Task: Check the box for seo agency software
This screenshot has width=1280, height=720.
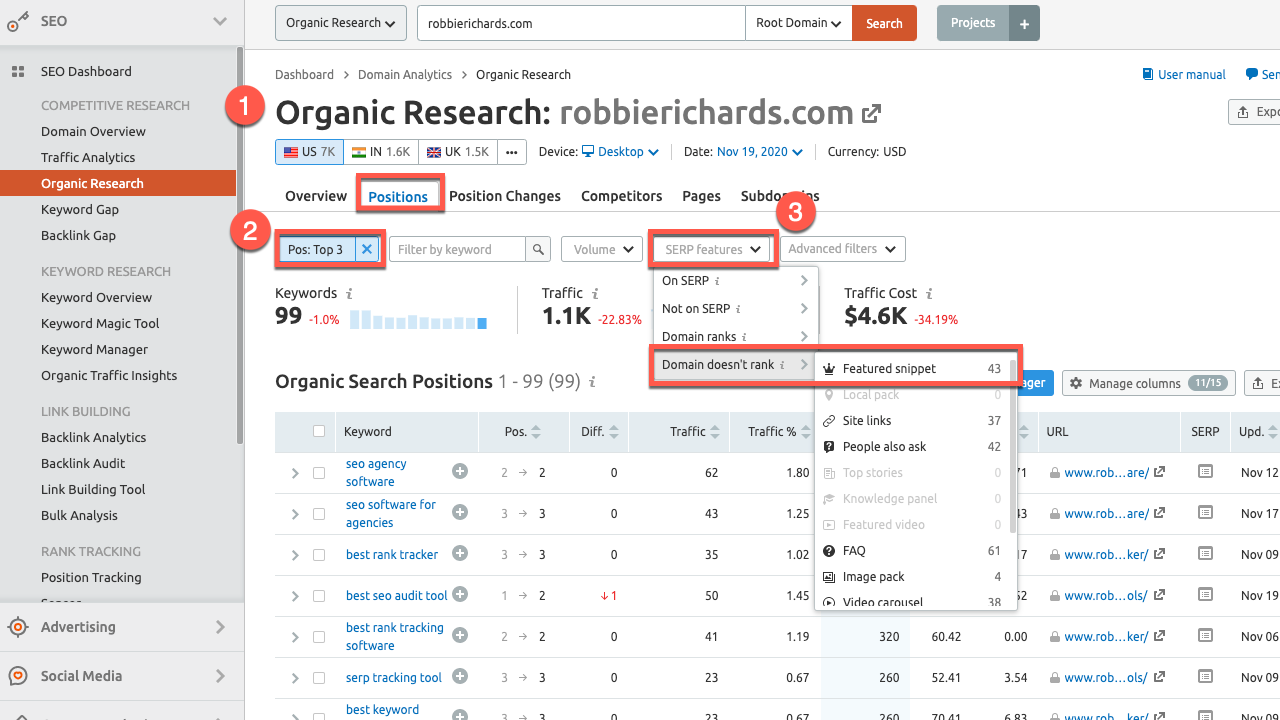Action: click(x=319, y=473)
